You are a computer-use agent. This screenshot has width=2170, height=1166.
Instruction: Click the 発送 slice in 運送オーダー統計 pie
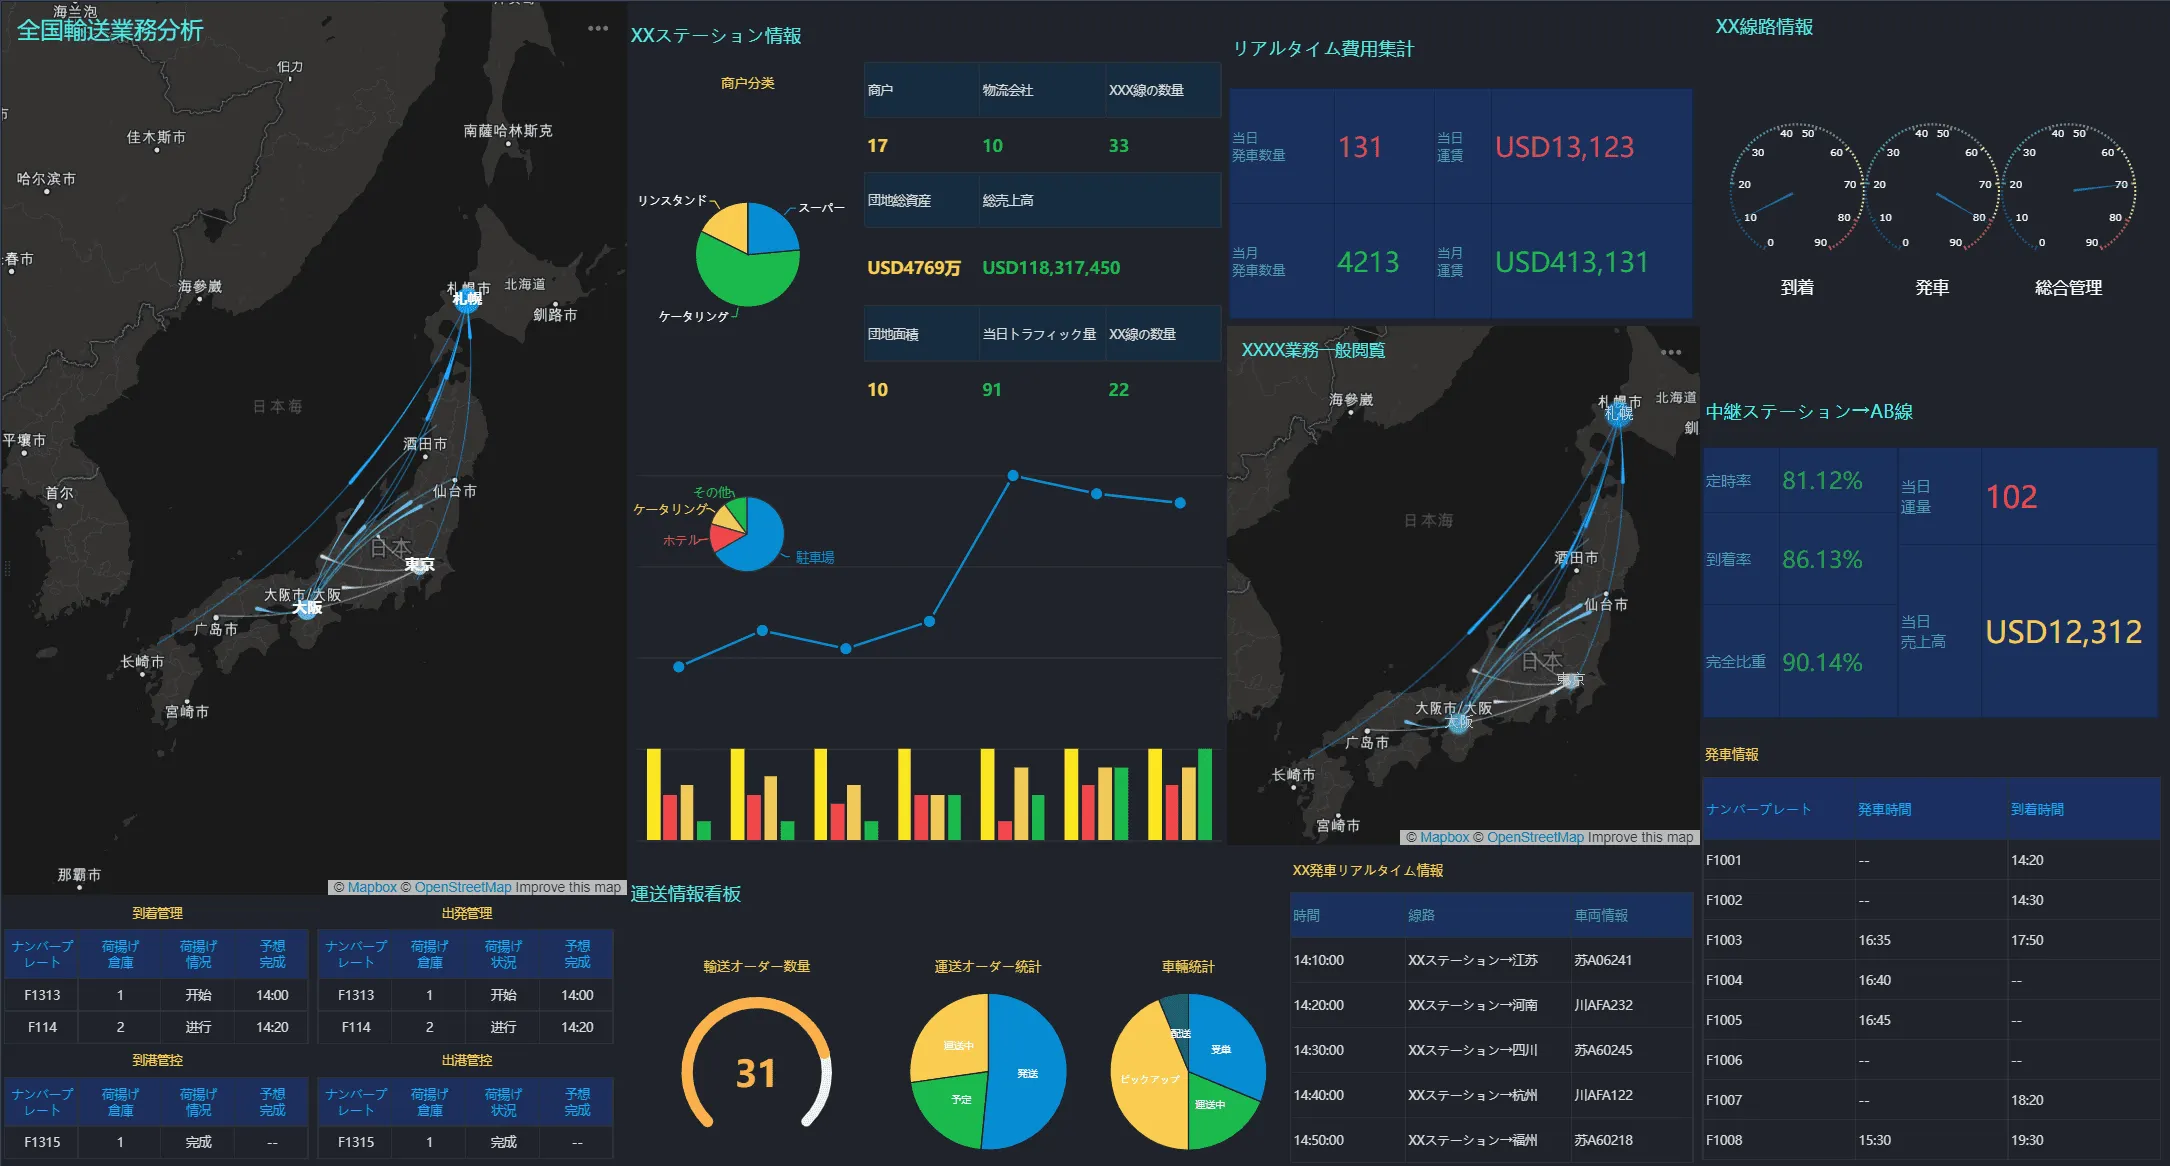(1028, 1072)
